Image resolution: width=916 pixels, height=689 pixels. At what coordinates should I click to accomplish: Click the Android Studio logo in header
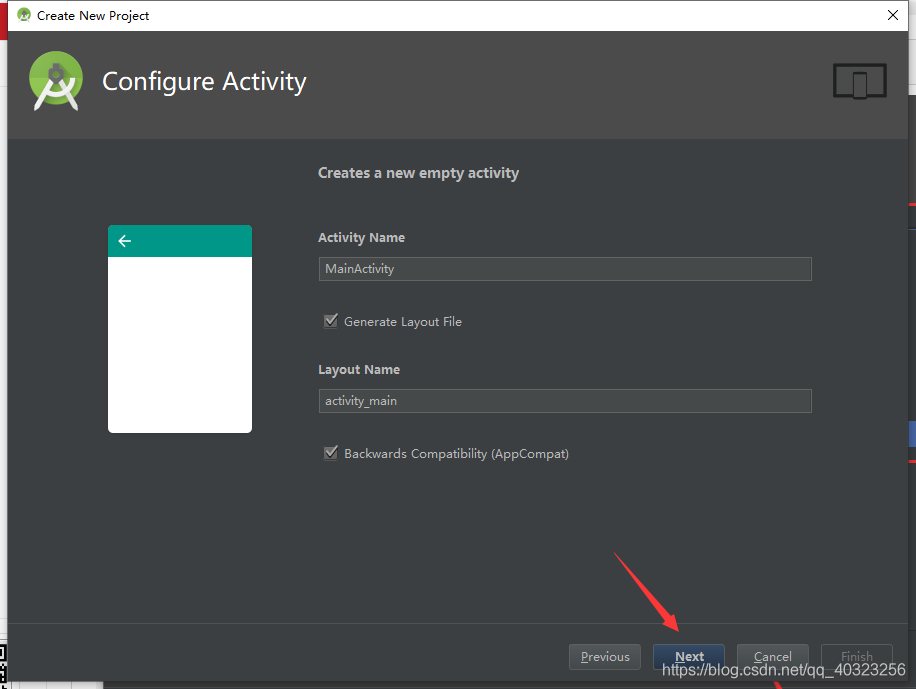pyautogui.click(x=56, y=81)
